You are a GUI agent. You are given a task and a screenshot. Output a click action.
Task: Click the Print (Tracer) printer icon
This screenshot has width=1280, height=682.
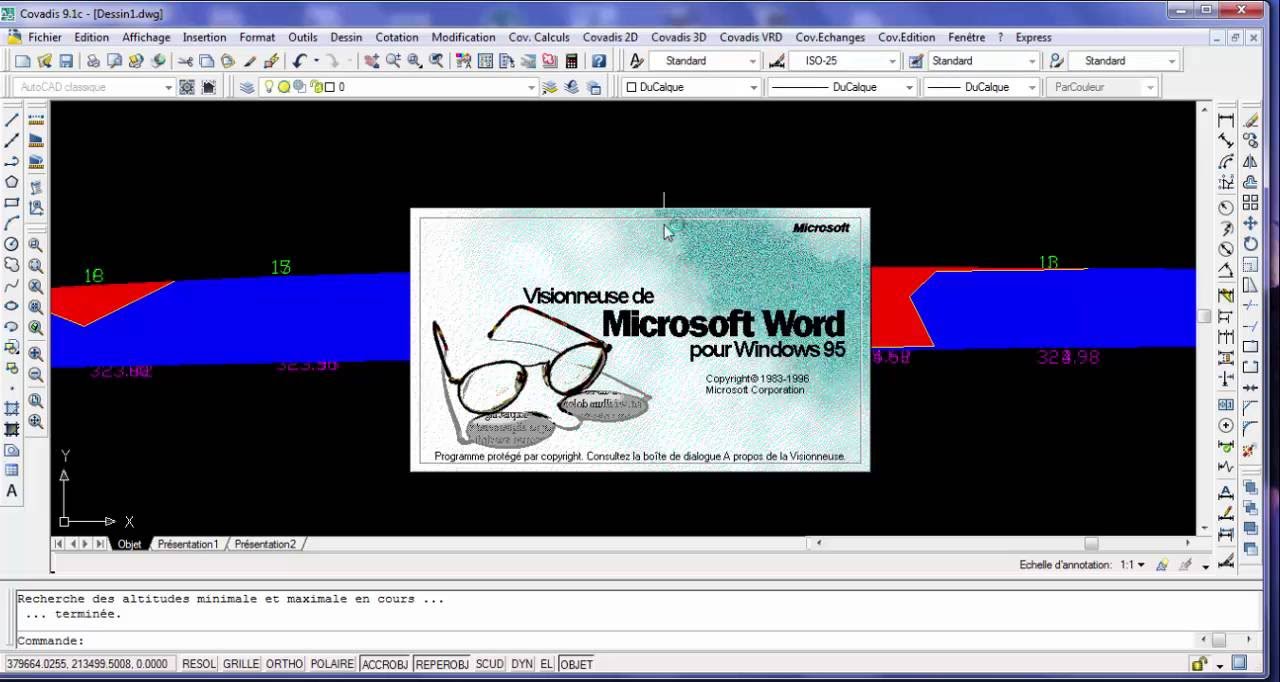coord(93,61)
